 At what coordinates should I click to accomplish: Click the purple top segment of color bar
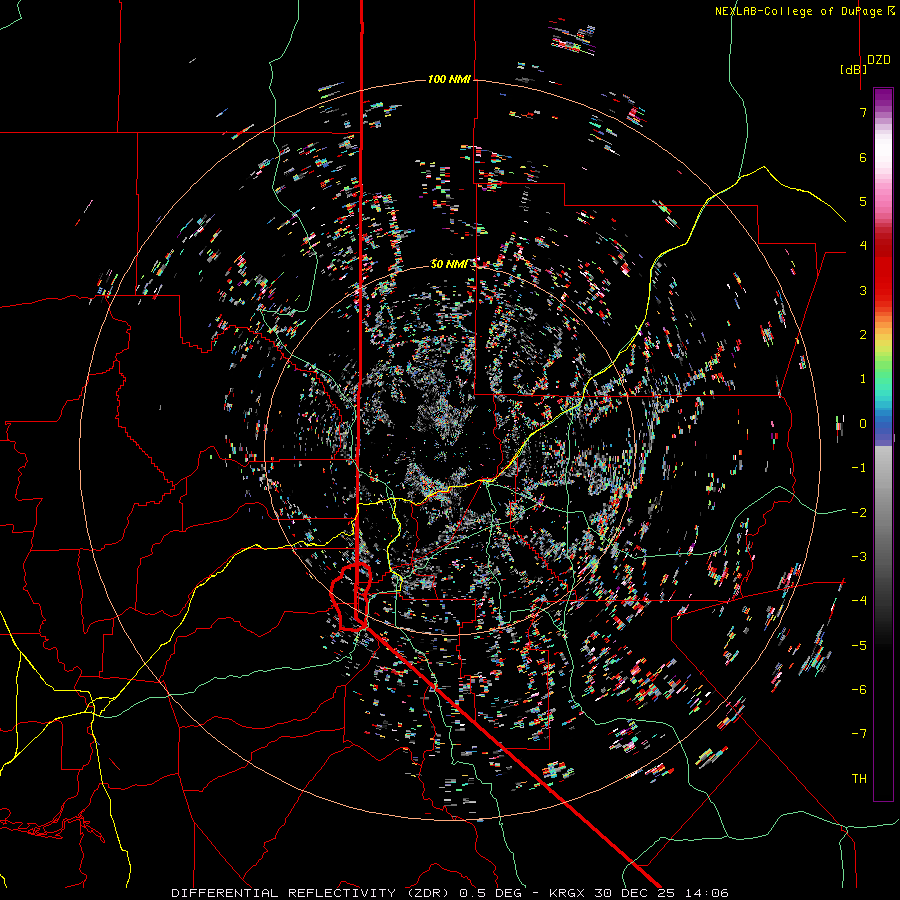pos(883,98)
